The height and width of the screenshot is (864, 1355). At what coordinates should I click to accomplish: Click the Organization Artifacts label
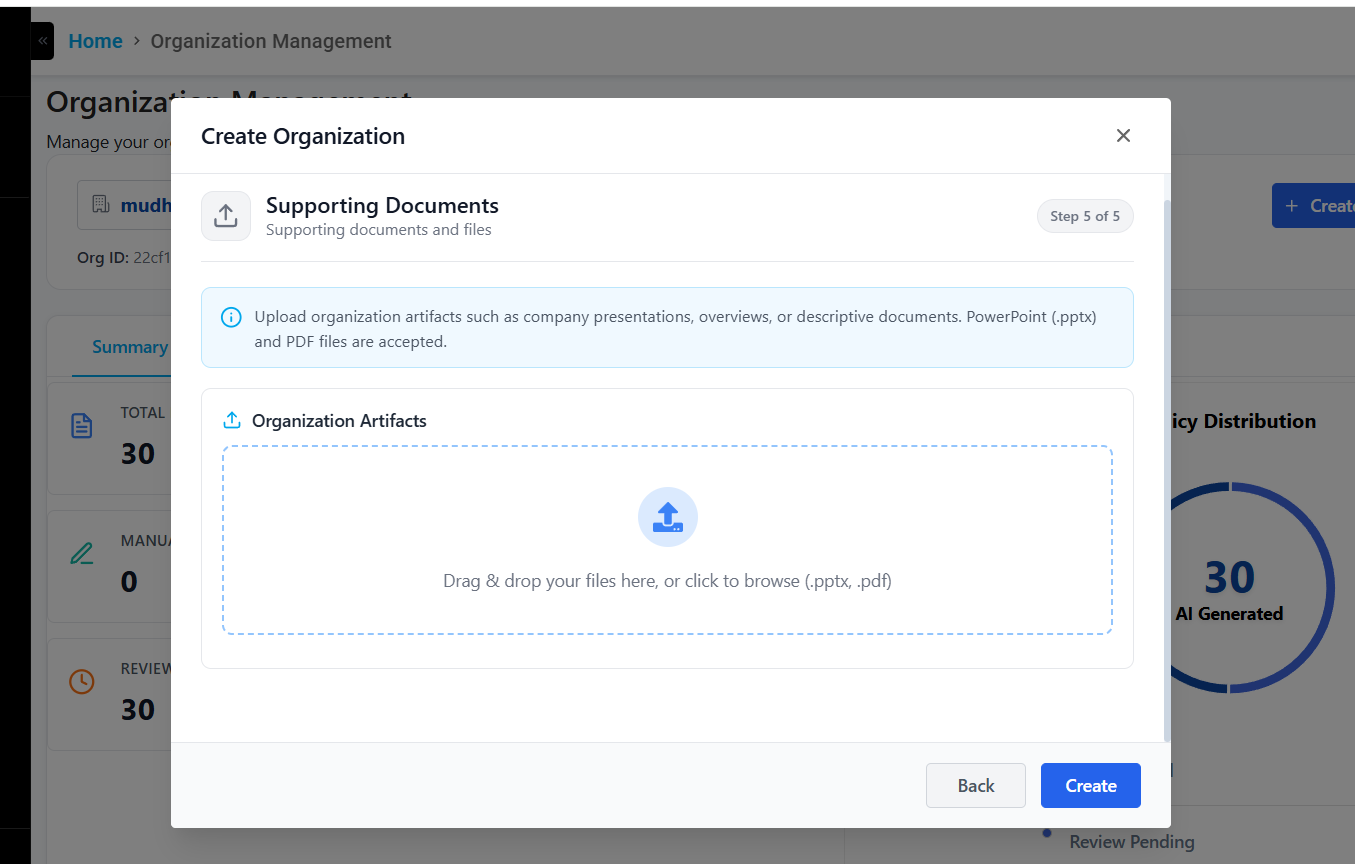(x=339, y=421)
